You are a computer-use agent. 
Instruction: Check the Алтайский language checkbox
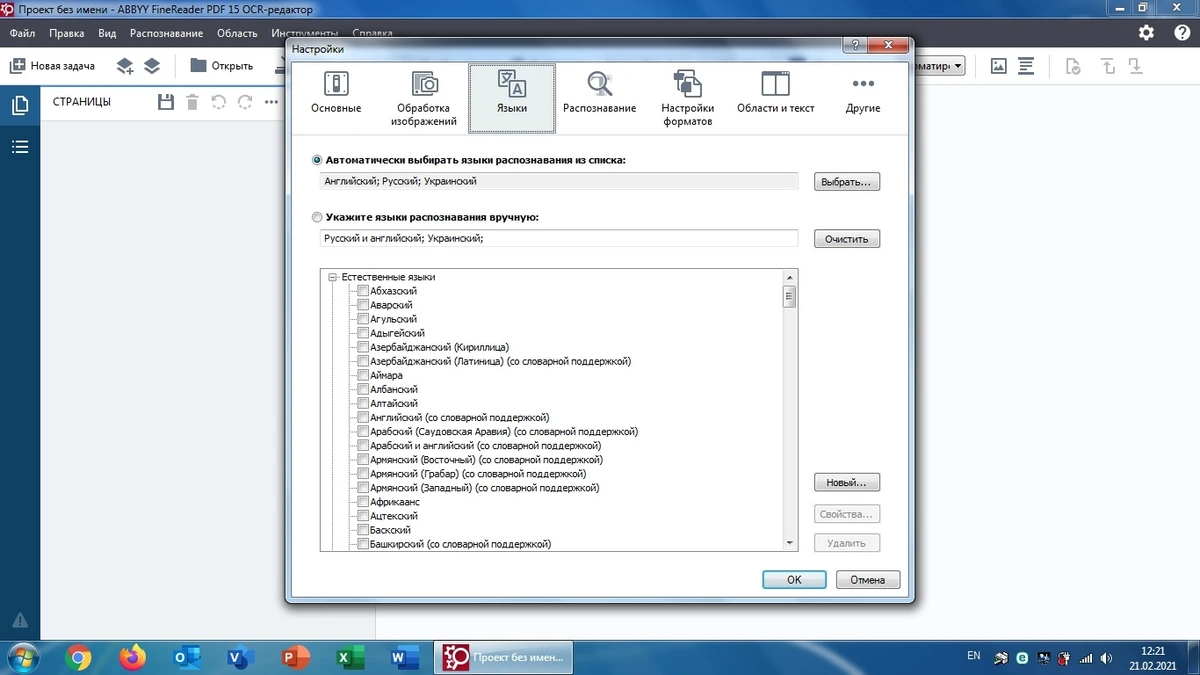click(x=363, y=403)
